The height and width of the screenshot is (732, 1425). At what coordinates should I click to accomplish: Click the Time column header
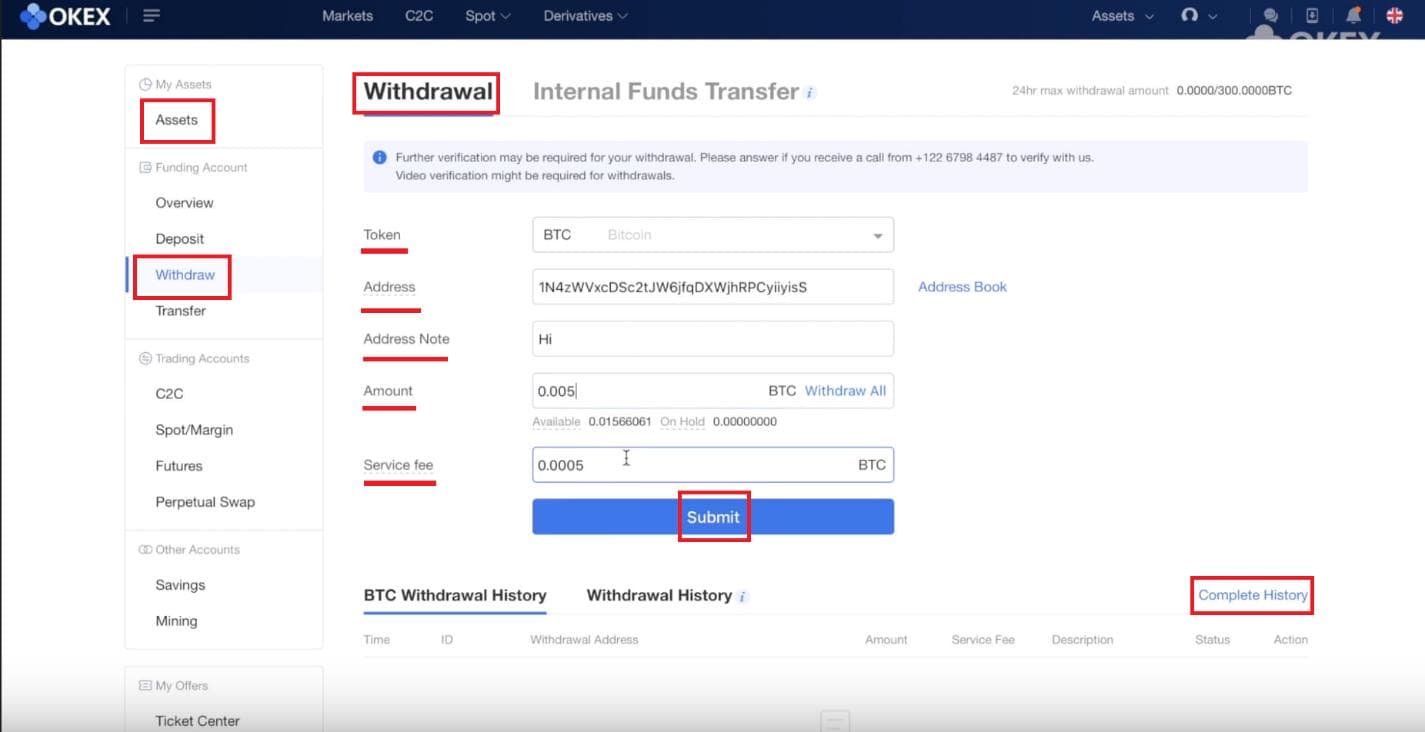coord(377,640)
